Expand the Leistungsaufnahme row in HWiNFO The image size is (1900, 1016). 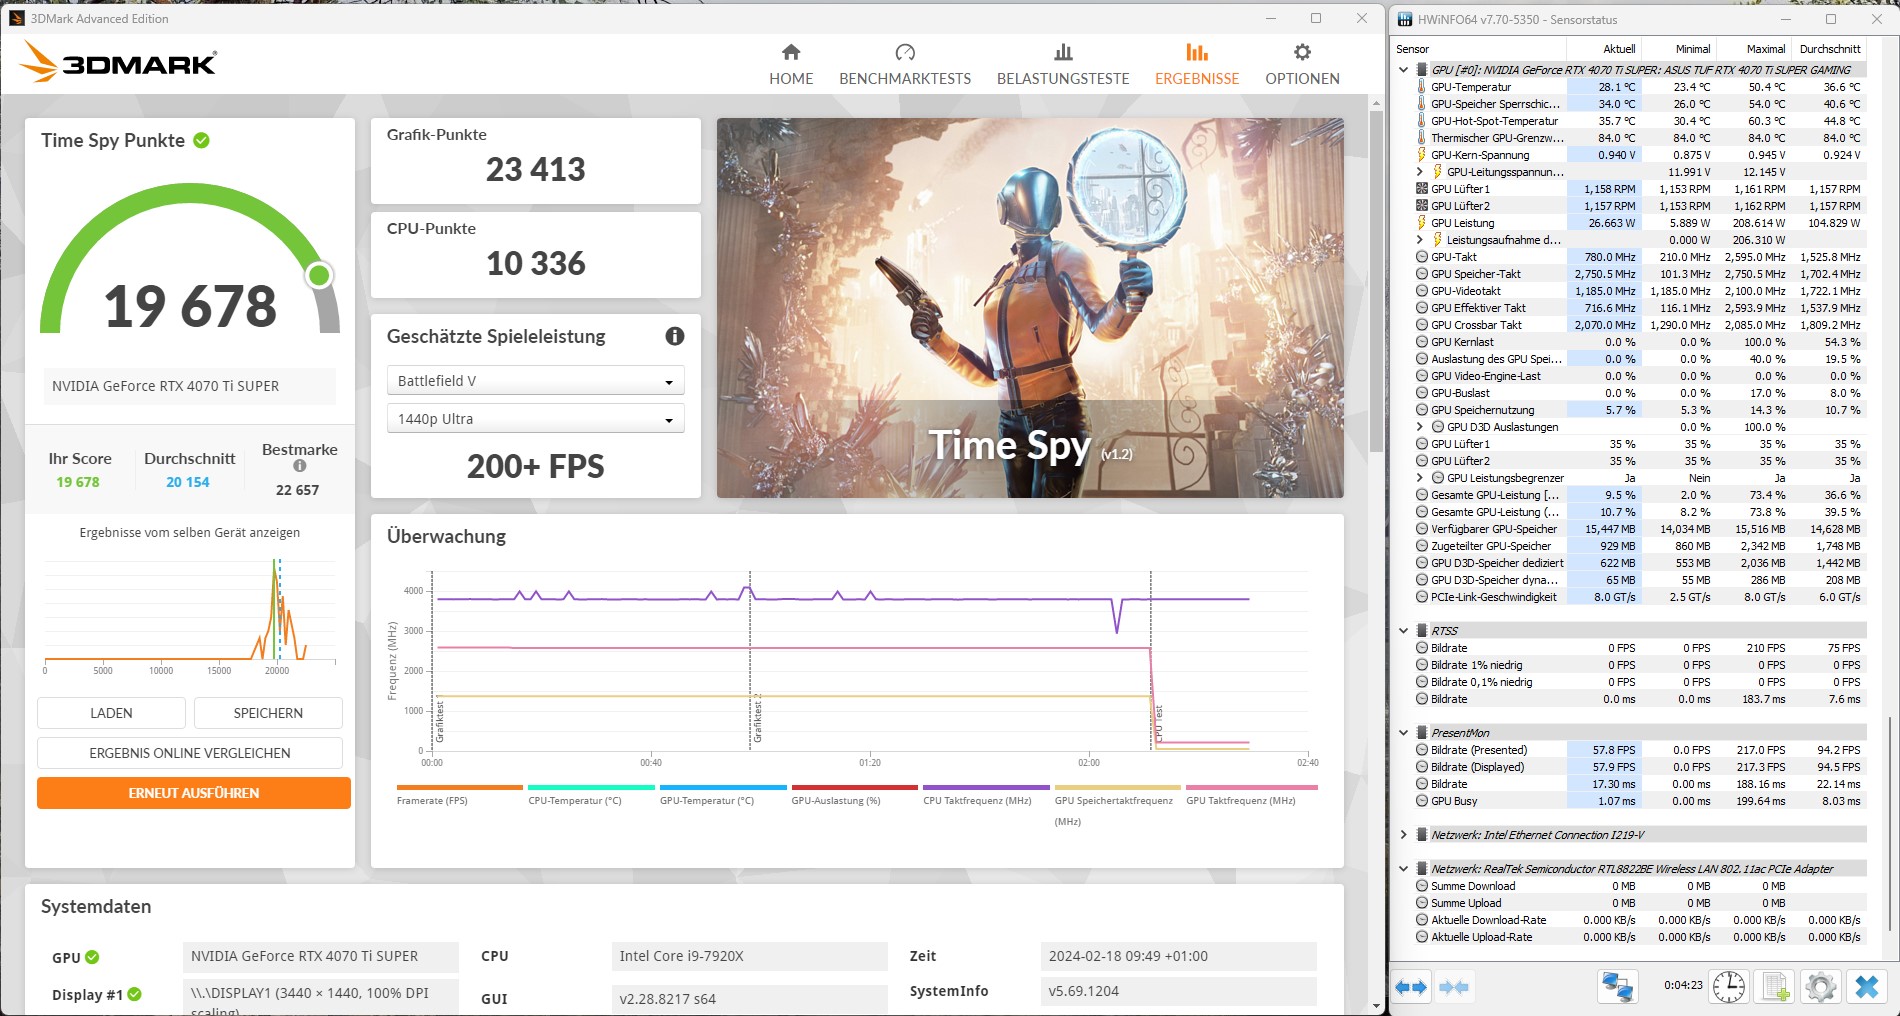[x=1419, y=240]
